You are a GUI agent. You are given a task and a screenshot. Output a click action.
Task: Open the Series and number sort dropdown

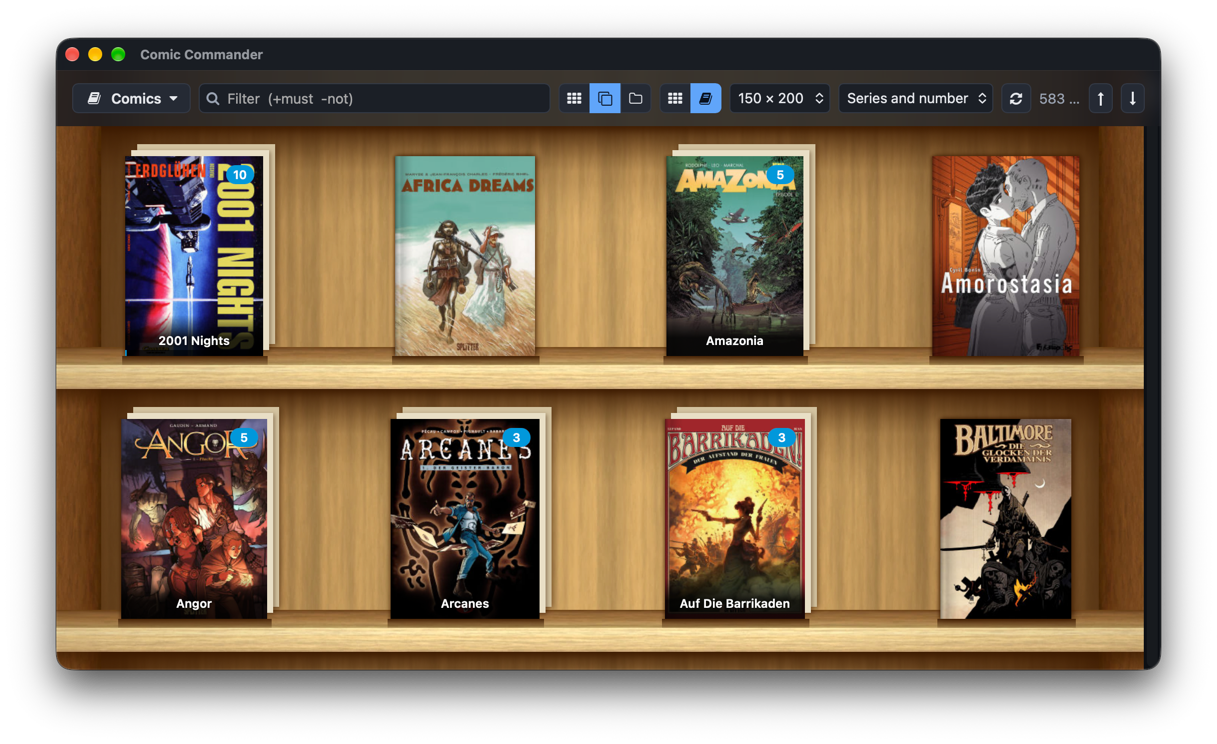[916, 98]
